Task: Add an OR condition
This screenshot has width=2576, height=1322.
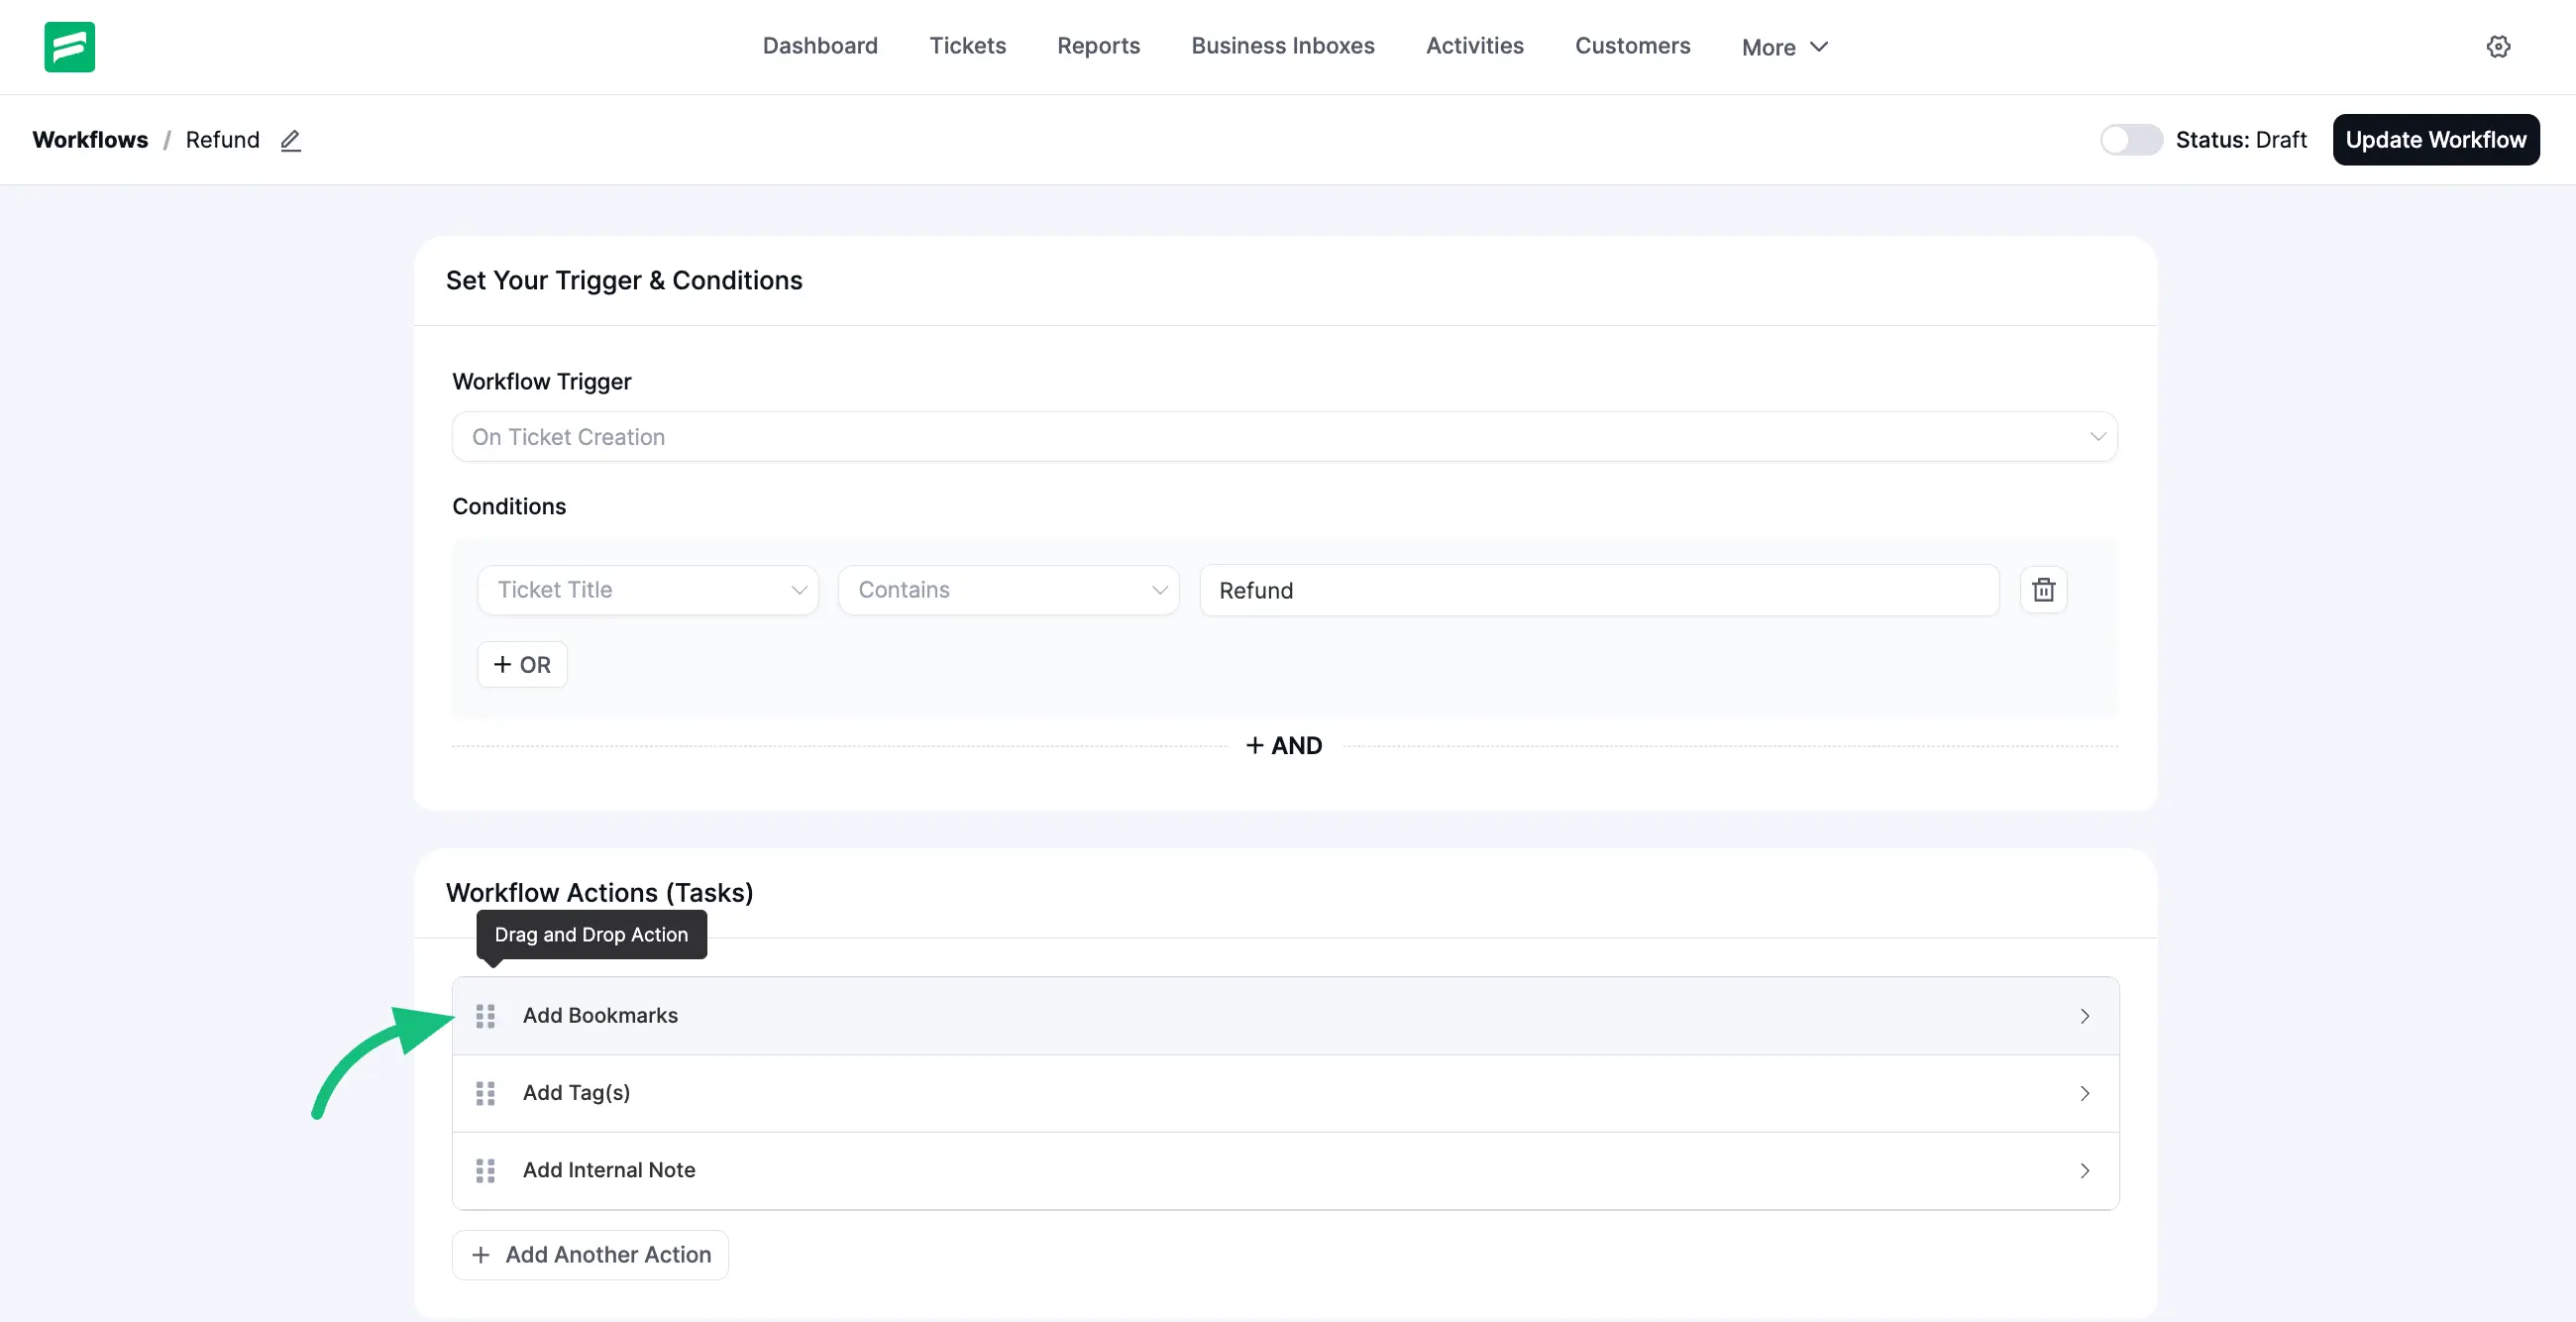Action: 522,664
